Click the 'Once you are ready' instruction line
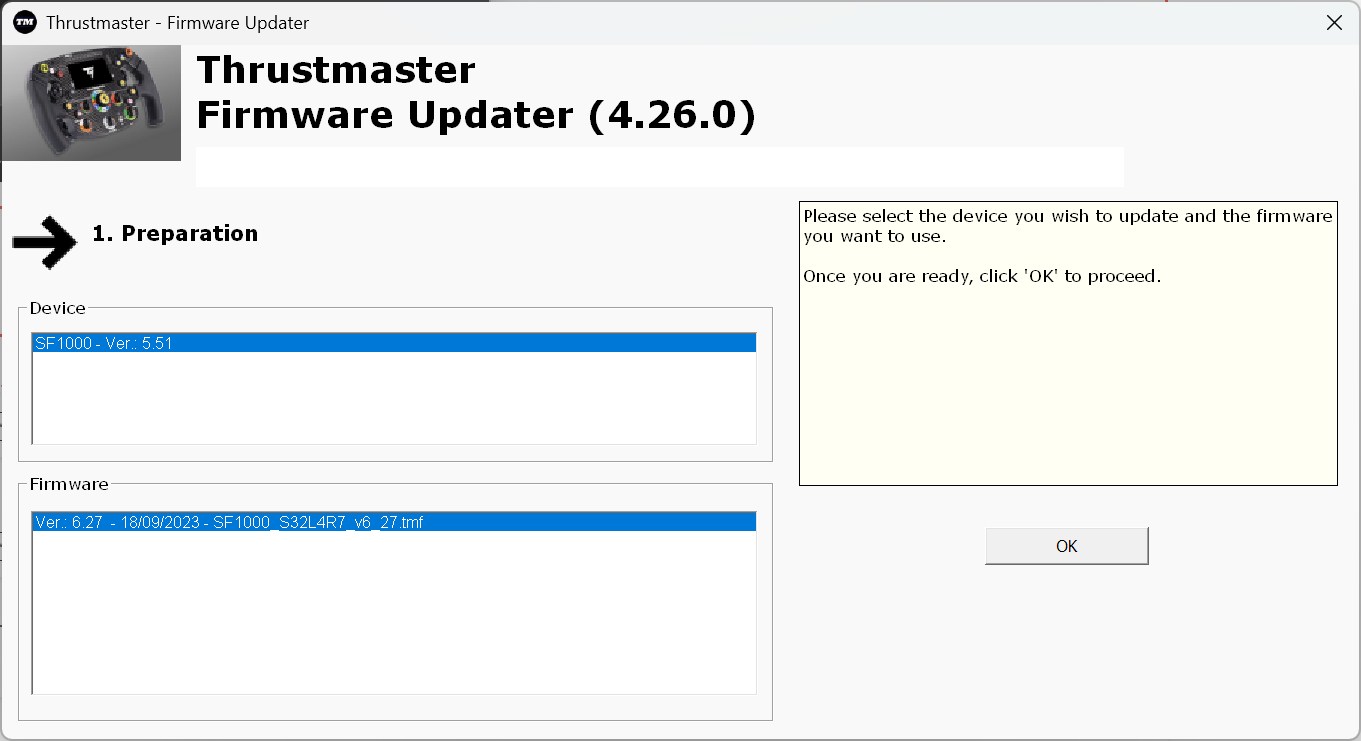This screenshot has height=741, width=1361. coord(981,276)
